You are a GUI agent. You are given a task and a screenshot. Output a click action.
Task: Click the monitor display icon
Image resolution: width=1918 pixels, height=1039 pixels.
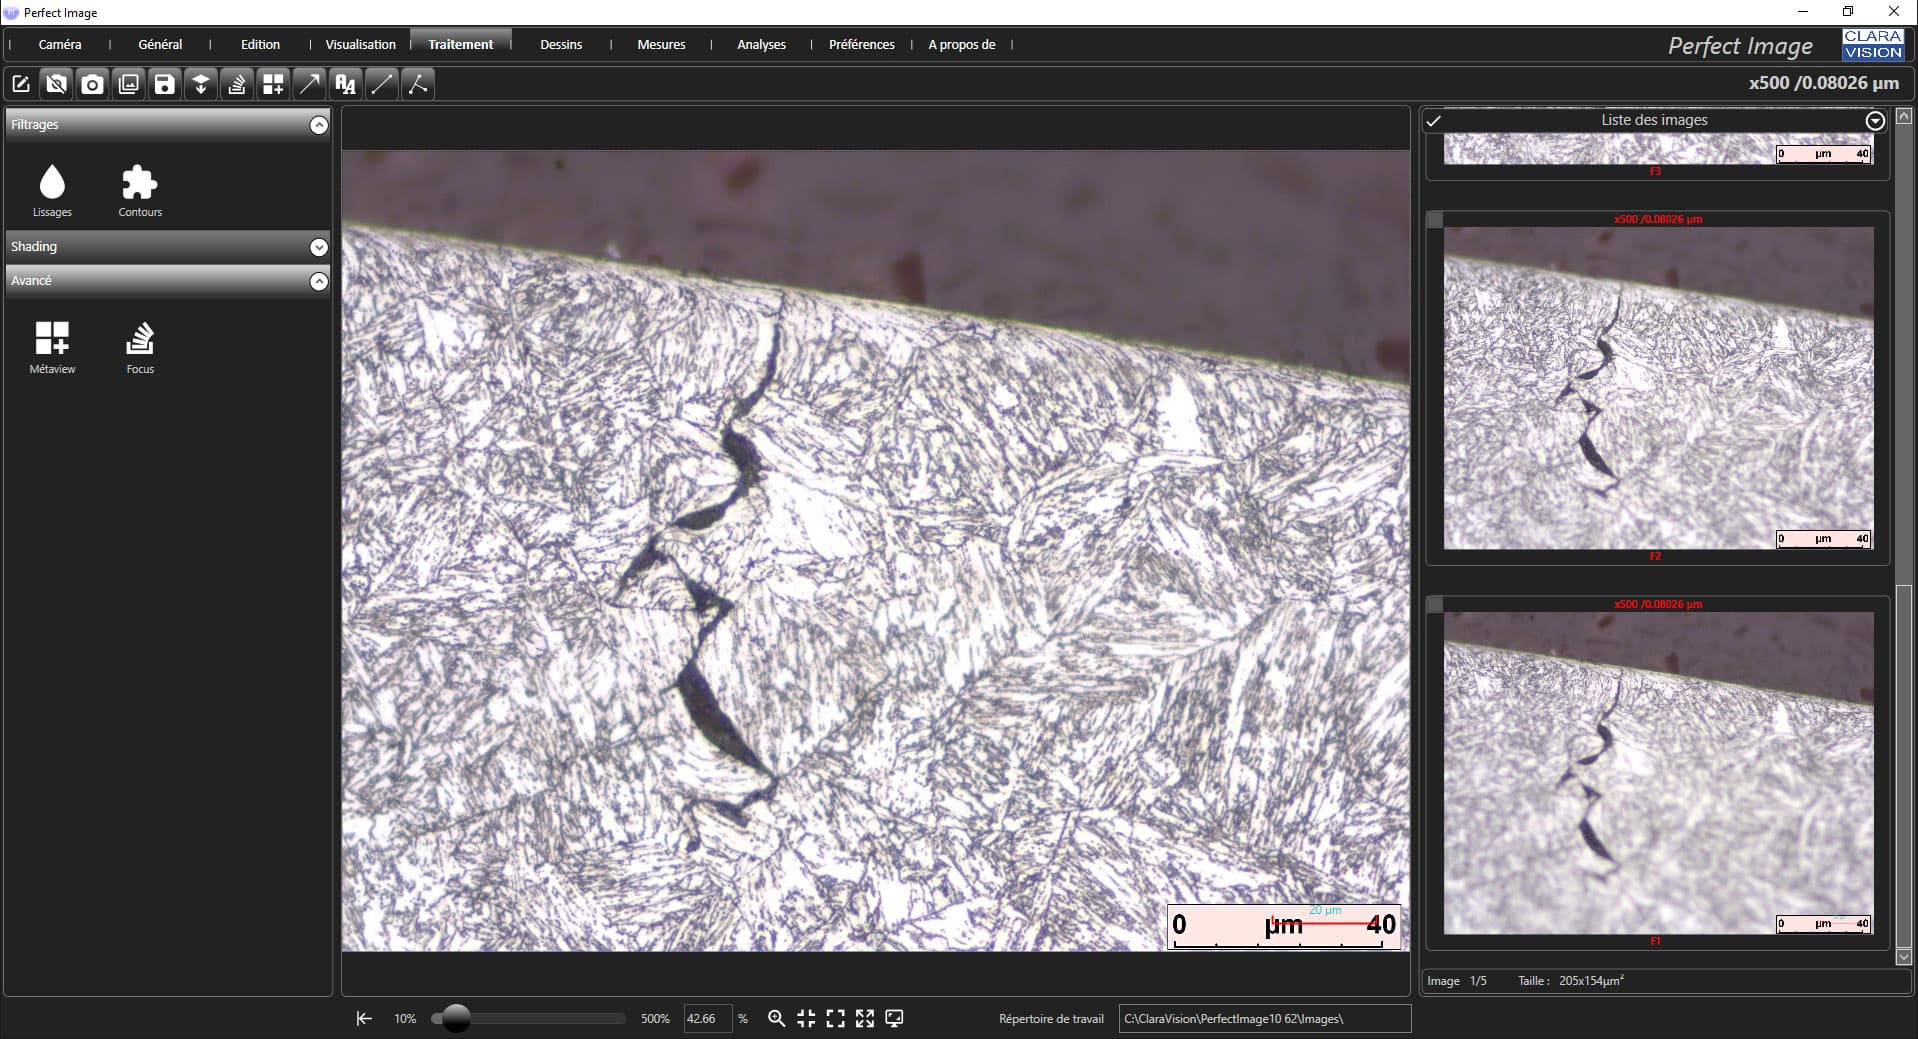[x=895, y=1018]
